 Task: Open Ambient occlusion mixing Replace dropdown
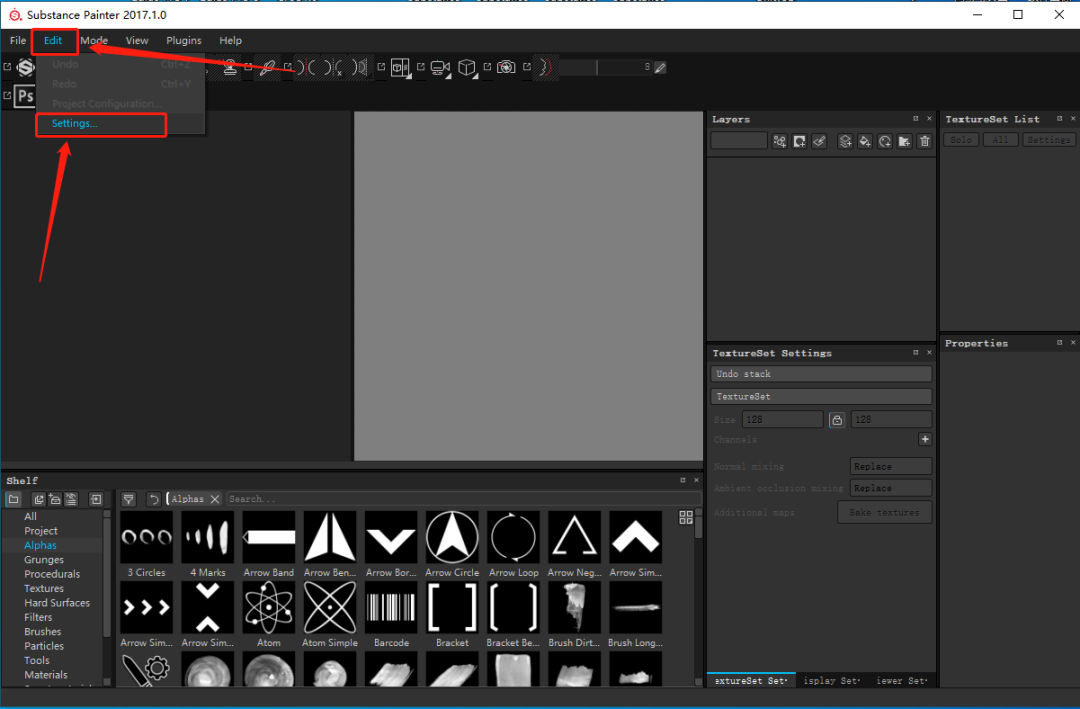pyautogui.click(x=891, y=489)
